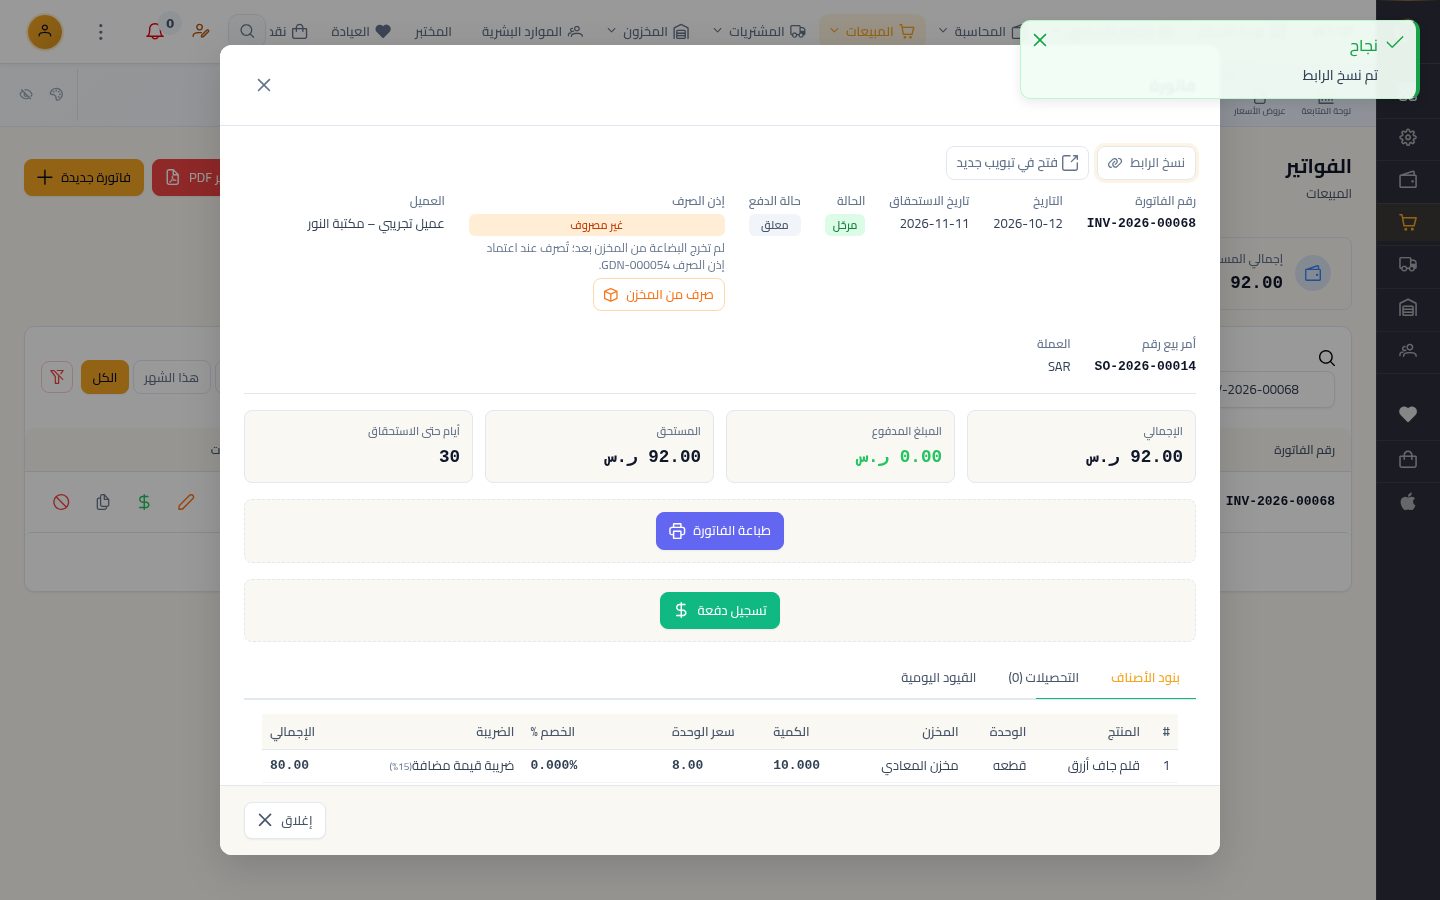The width and height of the screenshot is (1440, 900).
Task: Open the user profile avatar
Action: click(45, 32)
